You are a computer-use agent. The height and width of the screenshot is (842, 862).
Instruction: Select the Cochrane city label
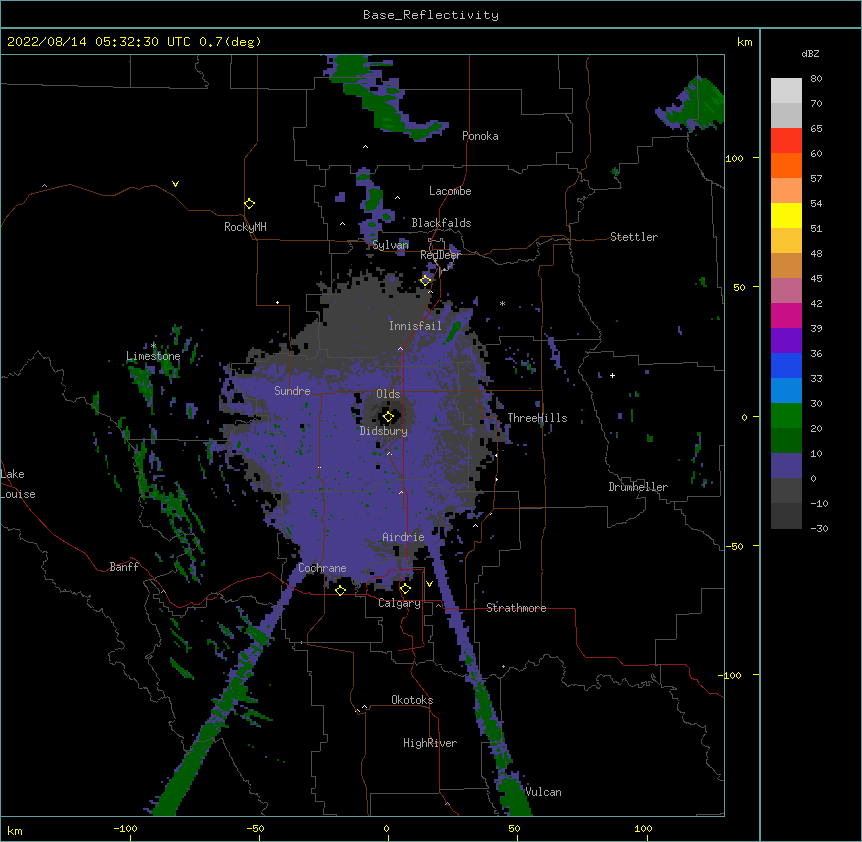pyautogui.click(x=322, y=568)
